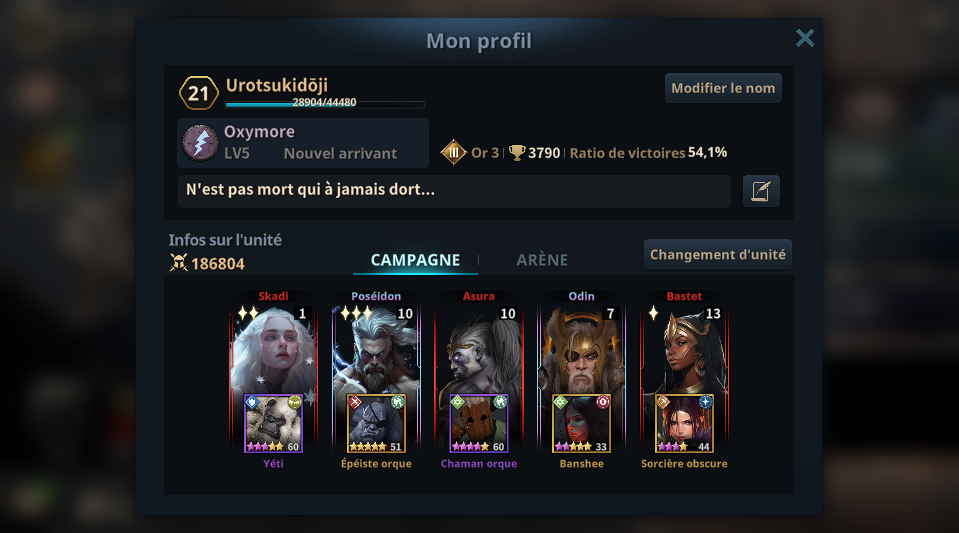Switch to the CAMPAGNE tab
This screenshot has height=533, width=959.
(415, 260)
